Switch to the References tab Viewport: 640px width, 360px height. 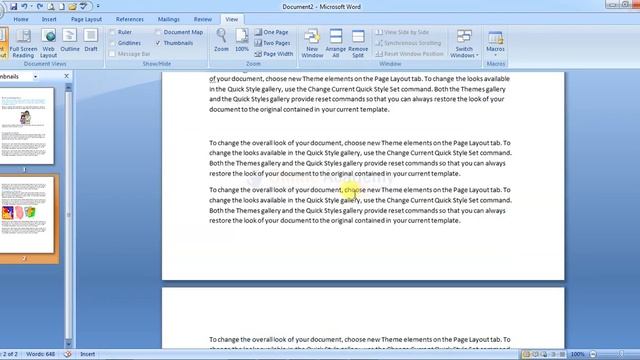pyautogui.click(x=130, y=19)
